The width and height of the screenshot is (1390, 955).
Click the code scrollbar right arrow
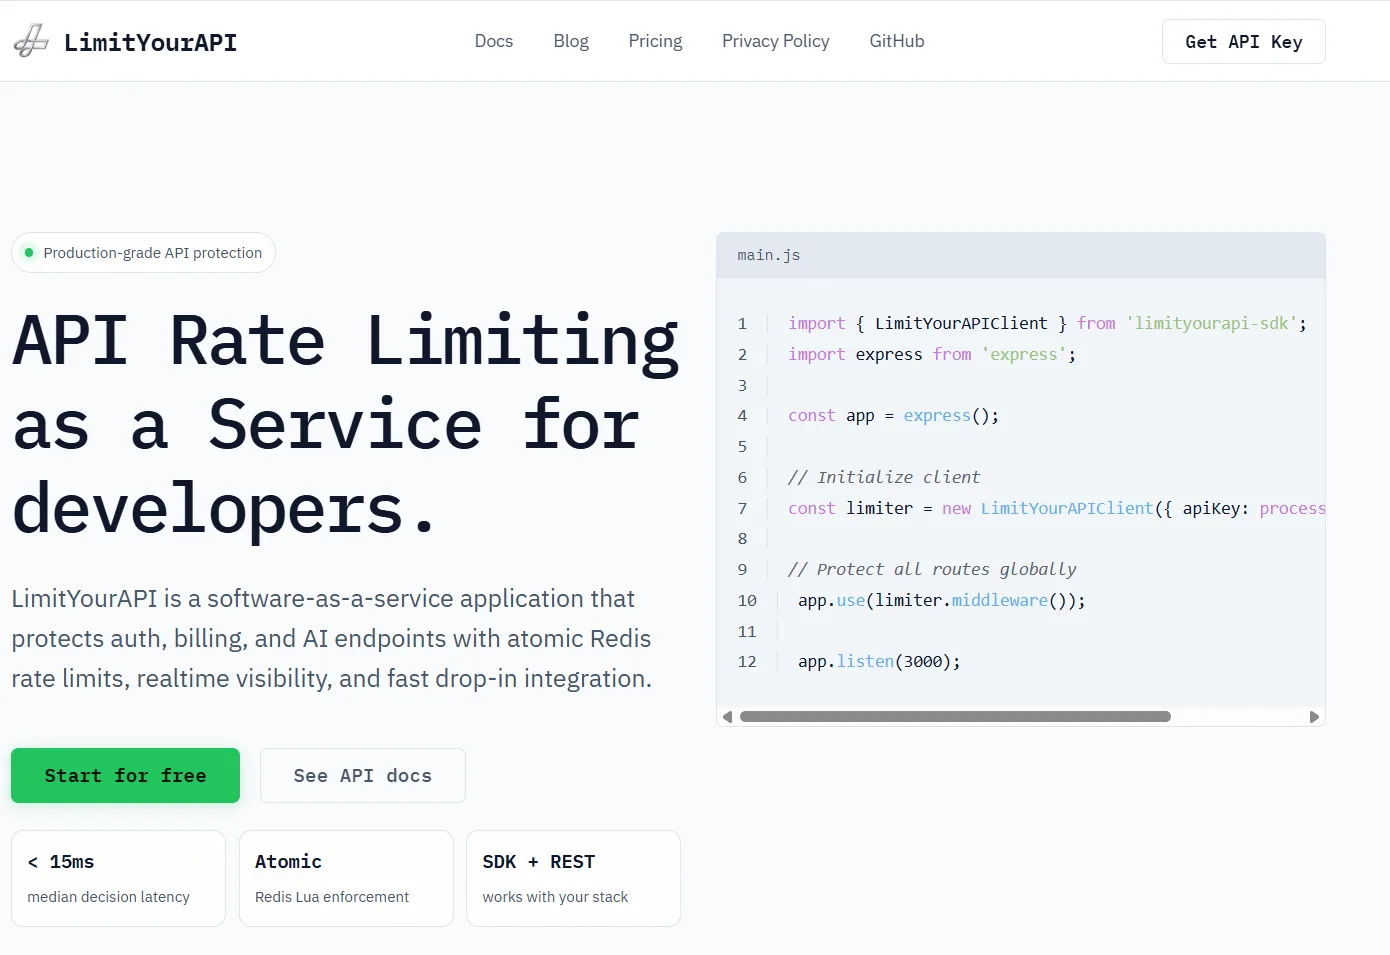[1314, 716]
